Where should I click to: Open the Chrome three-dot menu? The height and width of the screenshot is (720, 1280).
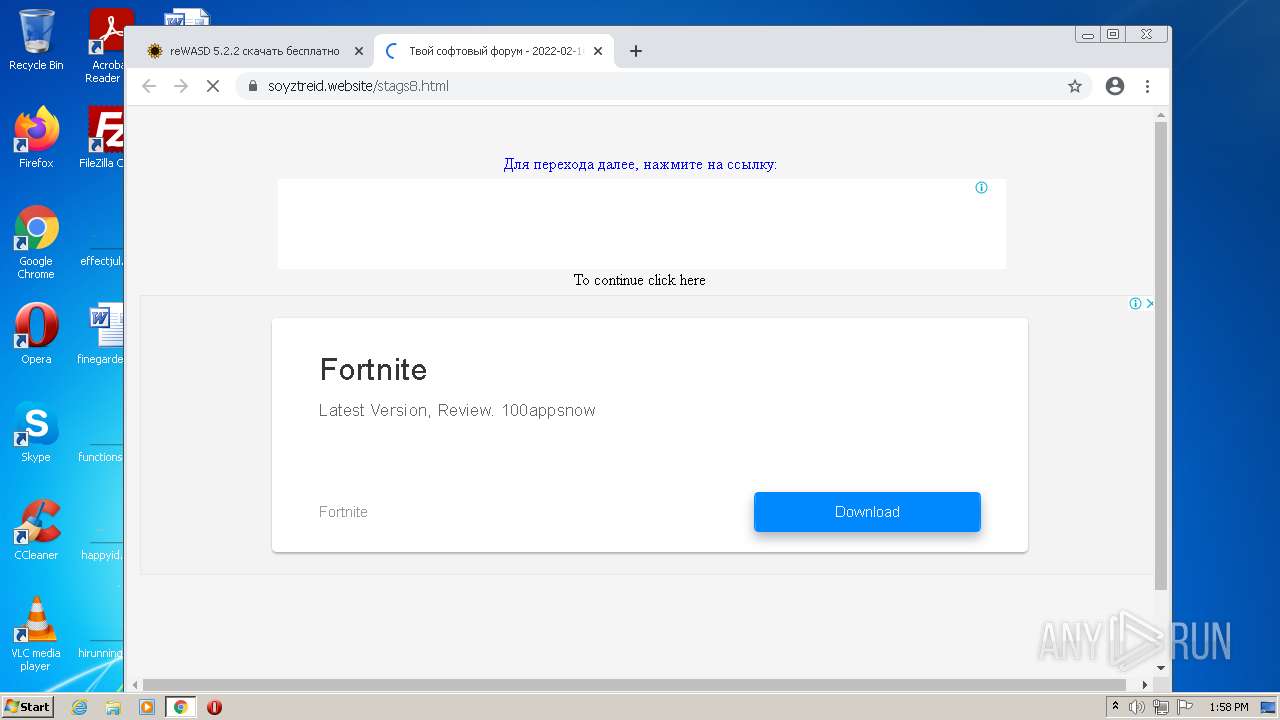[x=1148, y=86]
